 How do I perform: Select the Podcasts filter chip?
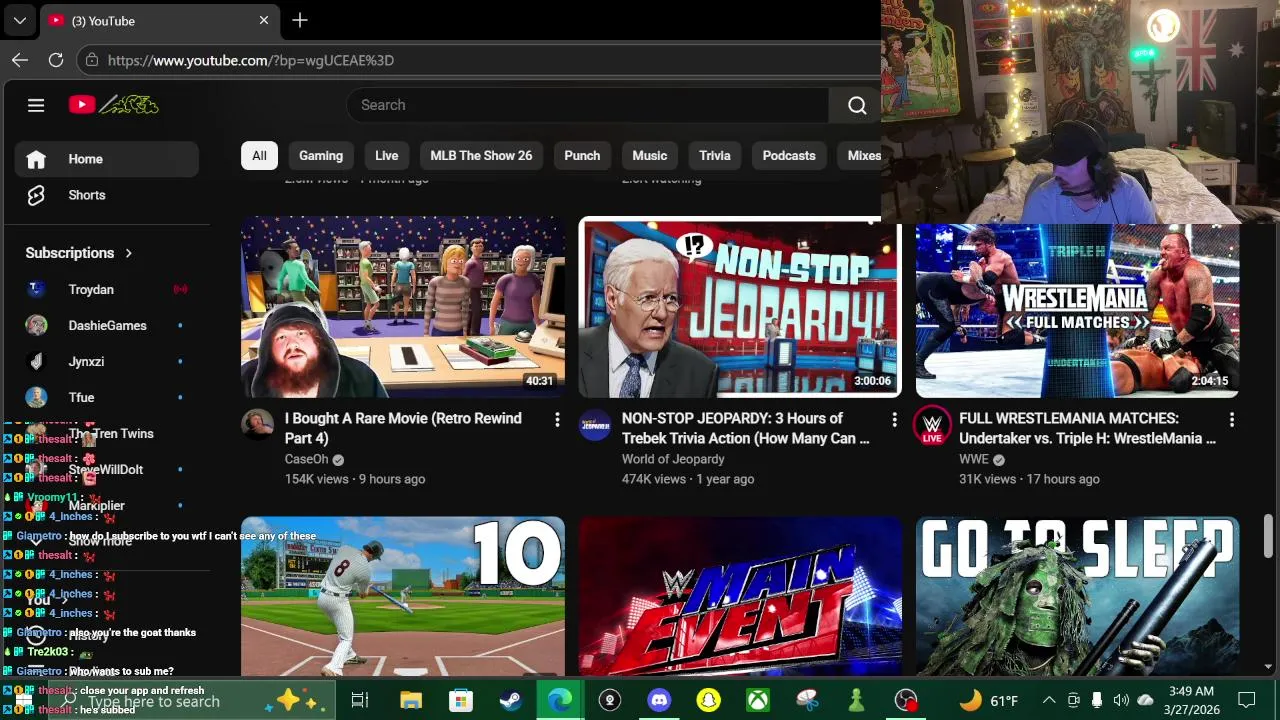coord(789,155)
